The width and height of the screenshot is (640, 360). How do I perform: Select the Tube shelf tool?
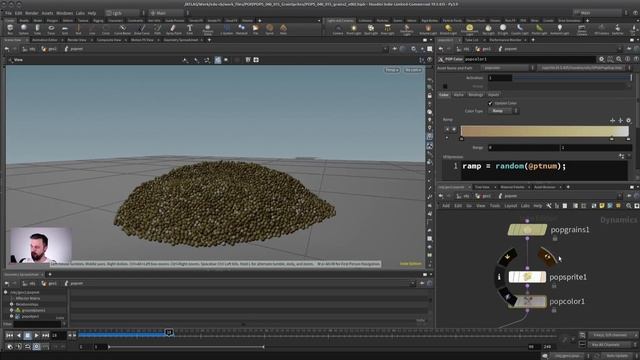[x=37, y=29]
